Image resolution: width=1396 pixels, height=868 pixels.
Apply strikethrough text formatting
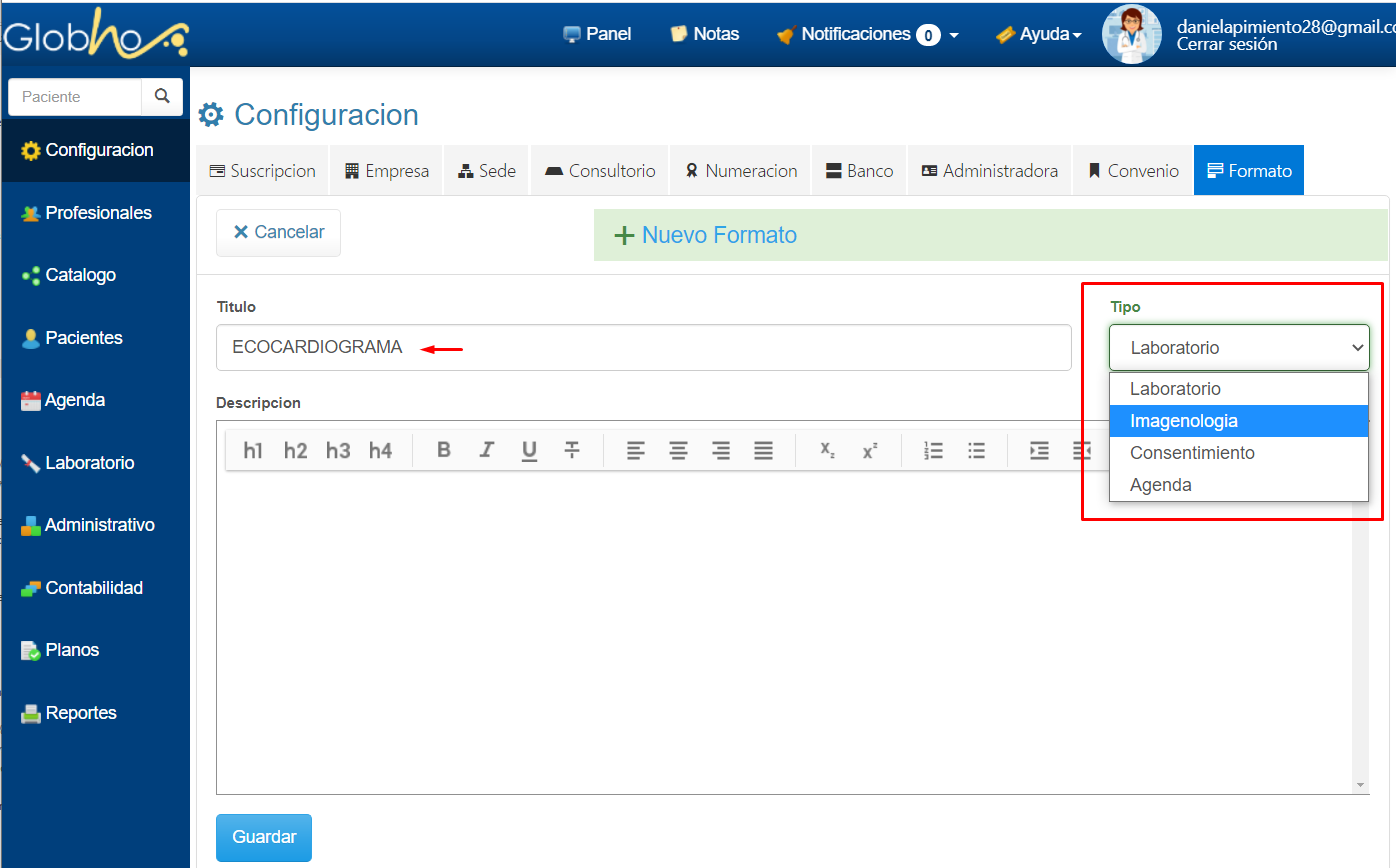click(572, 450)
